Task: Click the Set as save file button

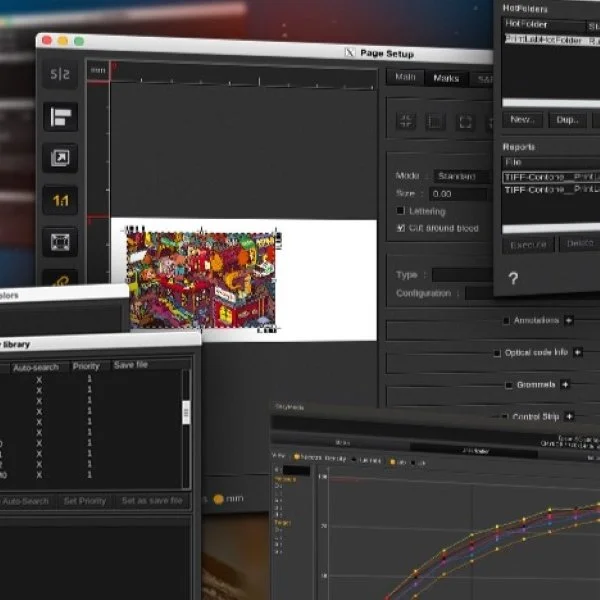Action: point(152,500)
